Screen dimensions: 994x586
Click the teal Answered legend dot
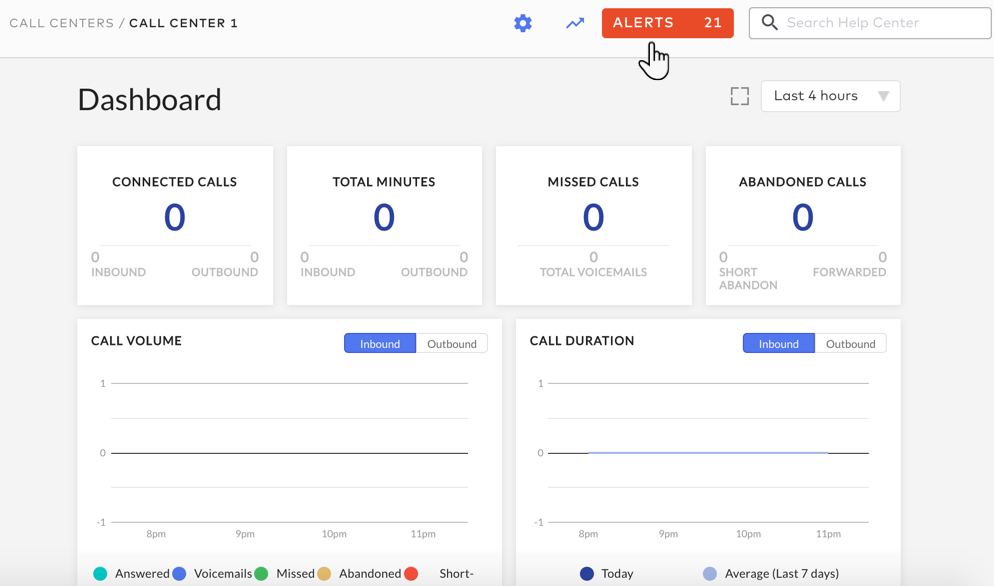97,573
